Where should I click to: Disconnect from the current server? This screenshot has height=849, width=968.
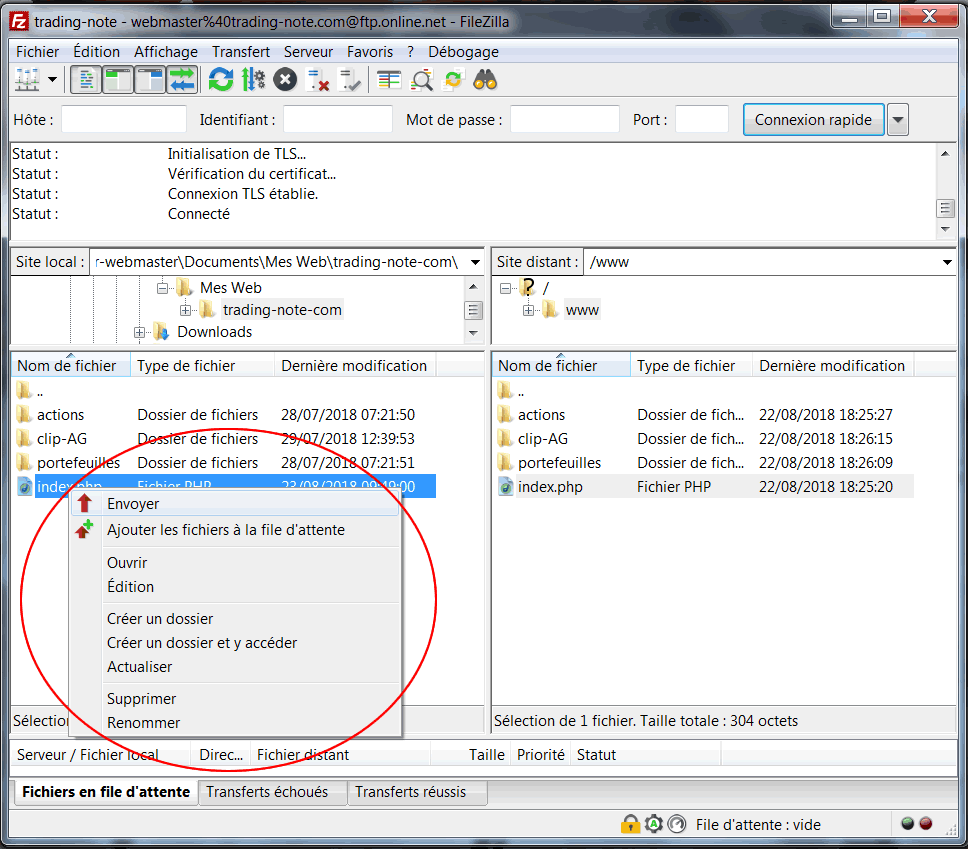coord(318,80)
